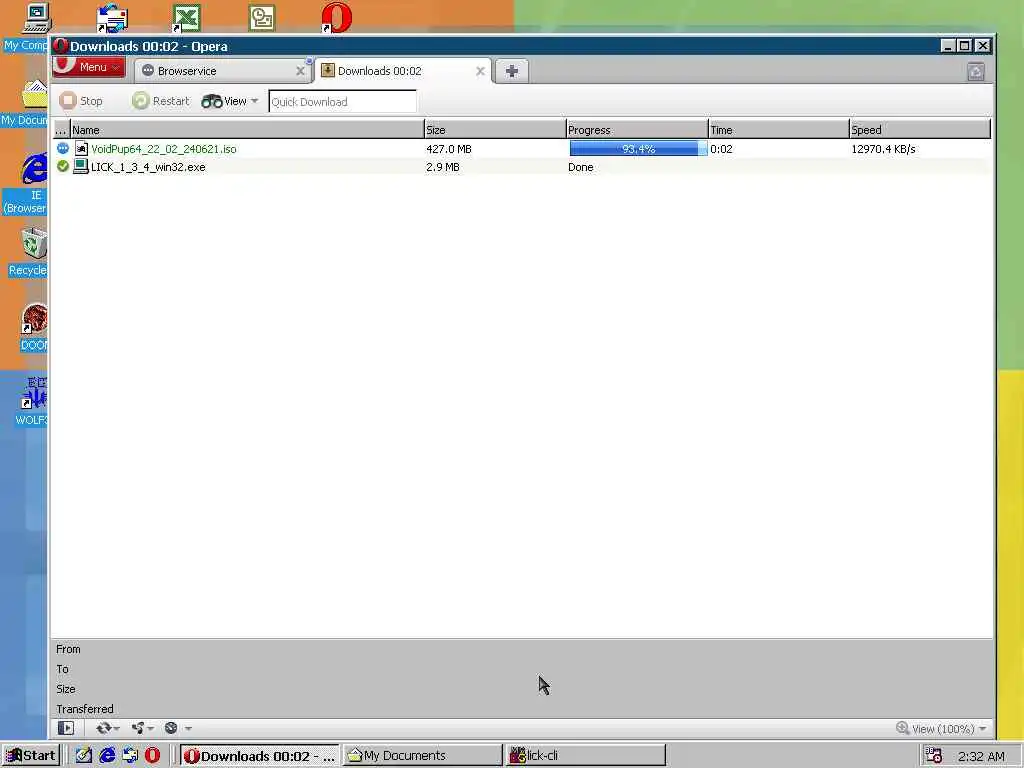Click the Done progress cell
The height and width of the screenshot is (768, 1024).
coord(581,167)
